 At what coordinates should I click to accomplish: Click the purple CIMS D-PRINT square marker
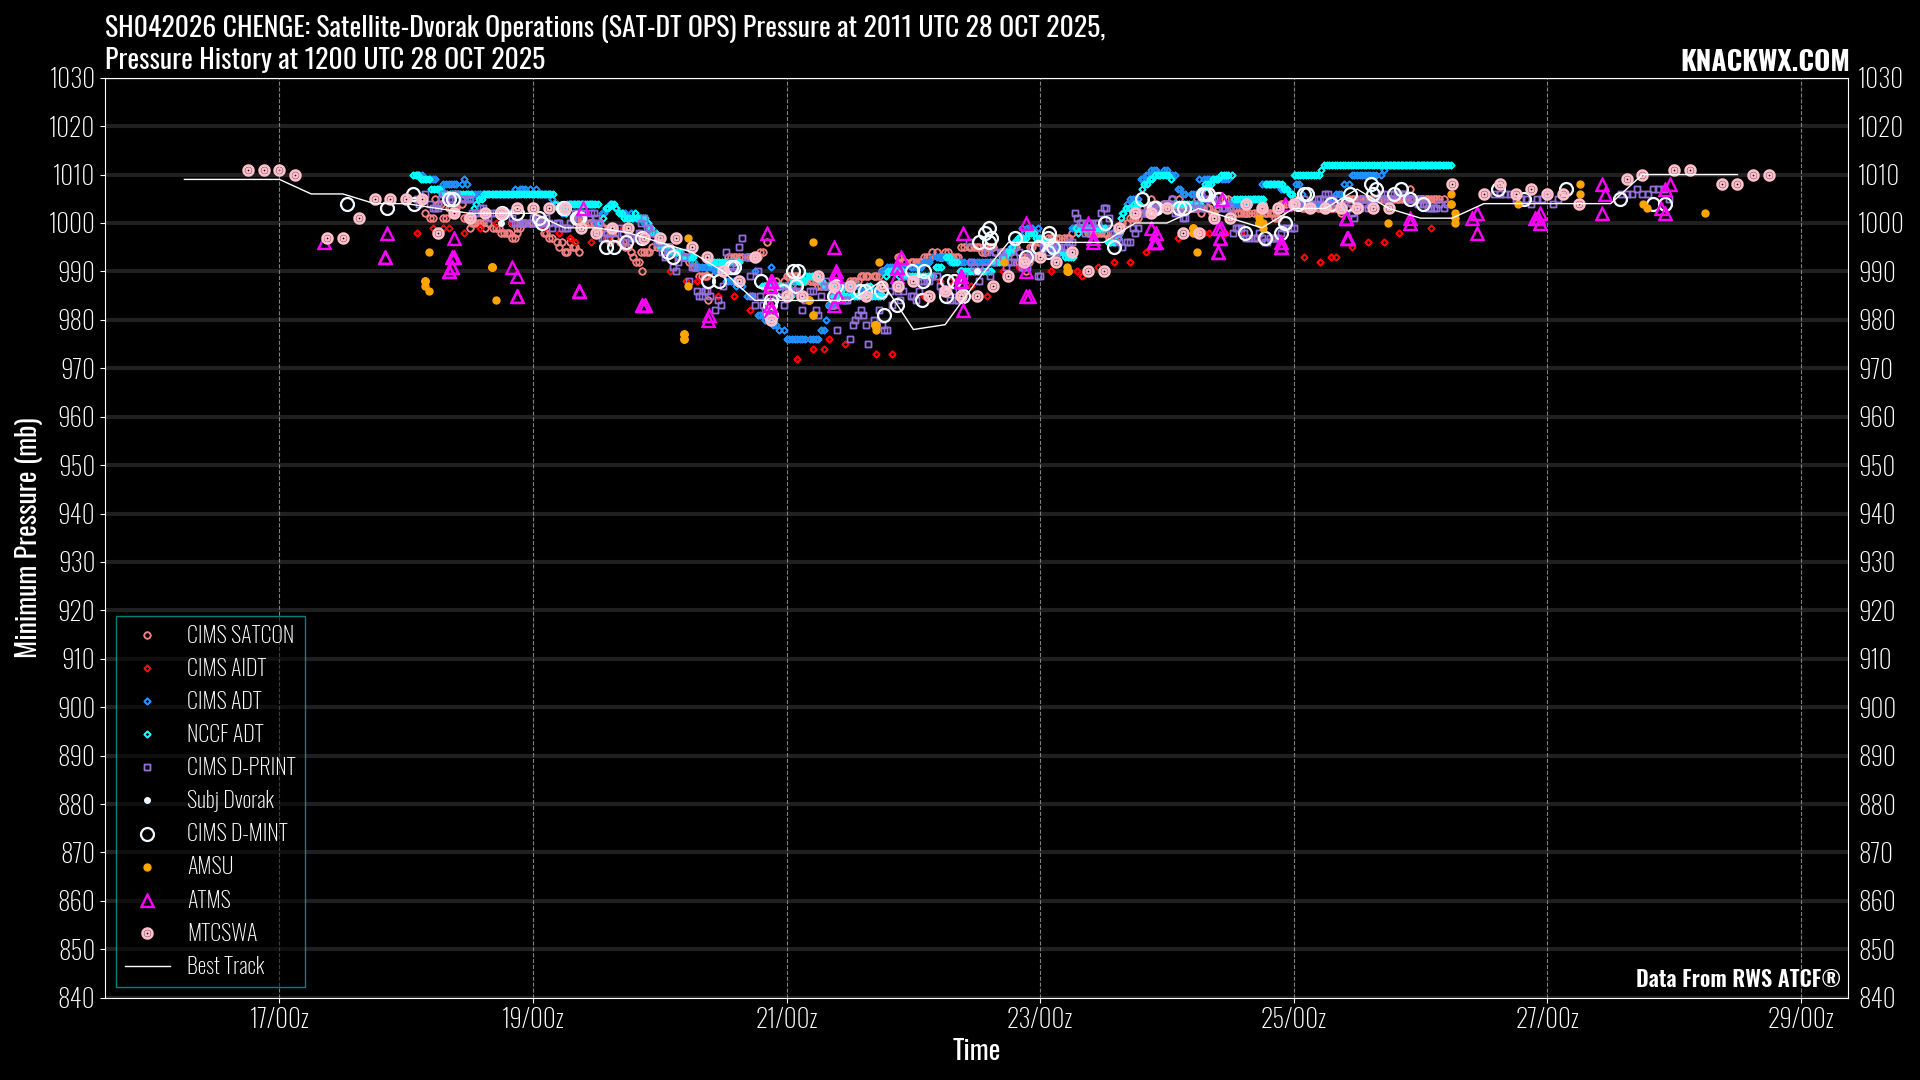[x=147, y=768]
